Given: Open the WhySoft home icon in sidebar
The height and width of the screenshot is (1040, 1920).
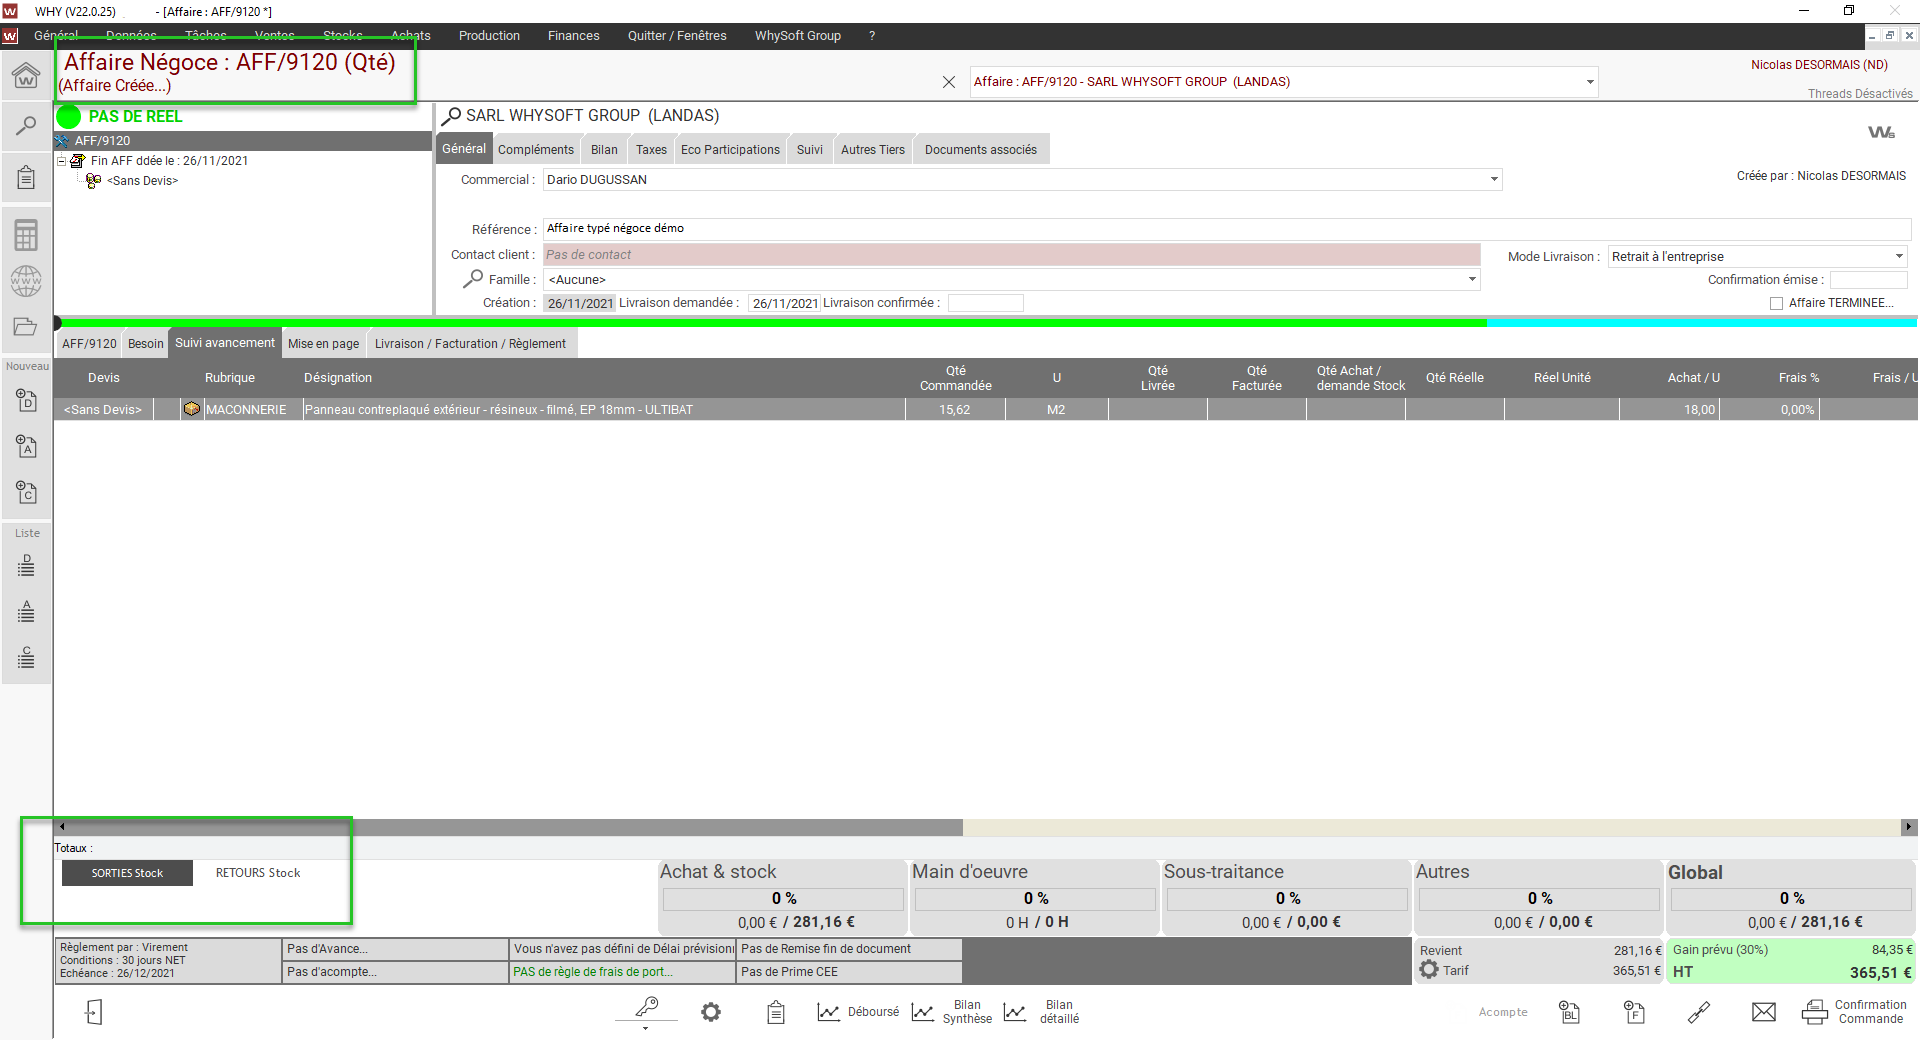Looking at the screenshot, I should pos(26,75).
